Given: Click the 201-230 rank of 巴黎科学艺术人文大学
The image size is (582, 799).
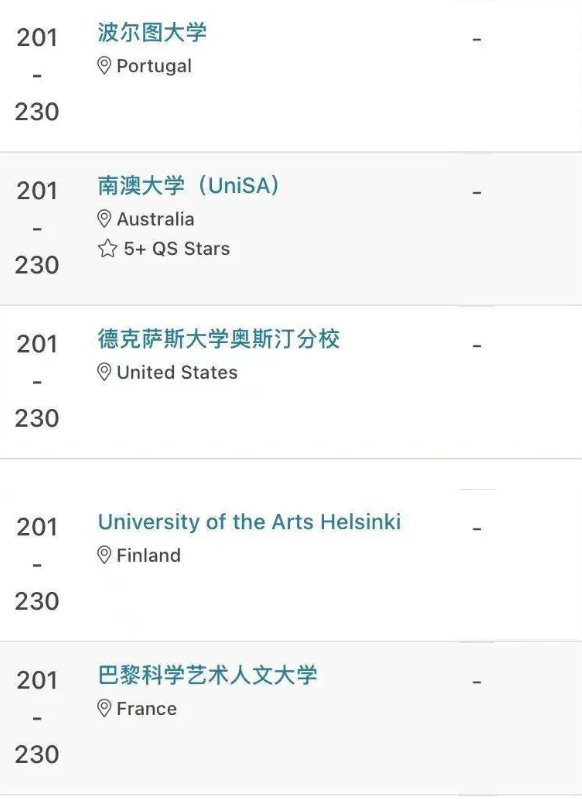Looking at the screenshot, I should click(37, 717).
